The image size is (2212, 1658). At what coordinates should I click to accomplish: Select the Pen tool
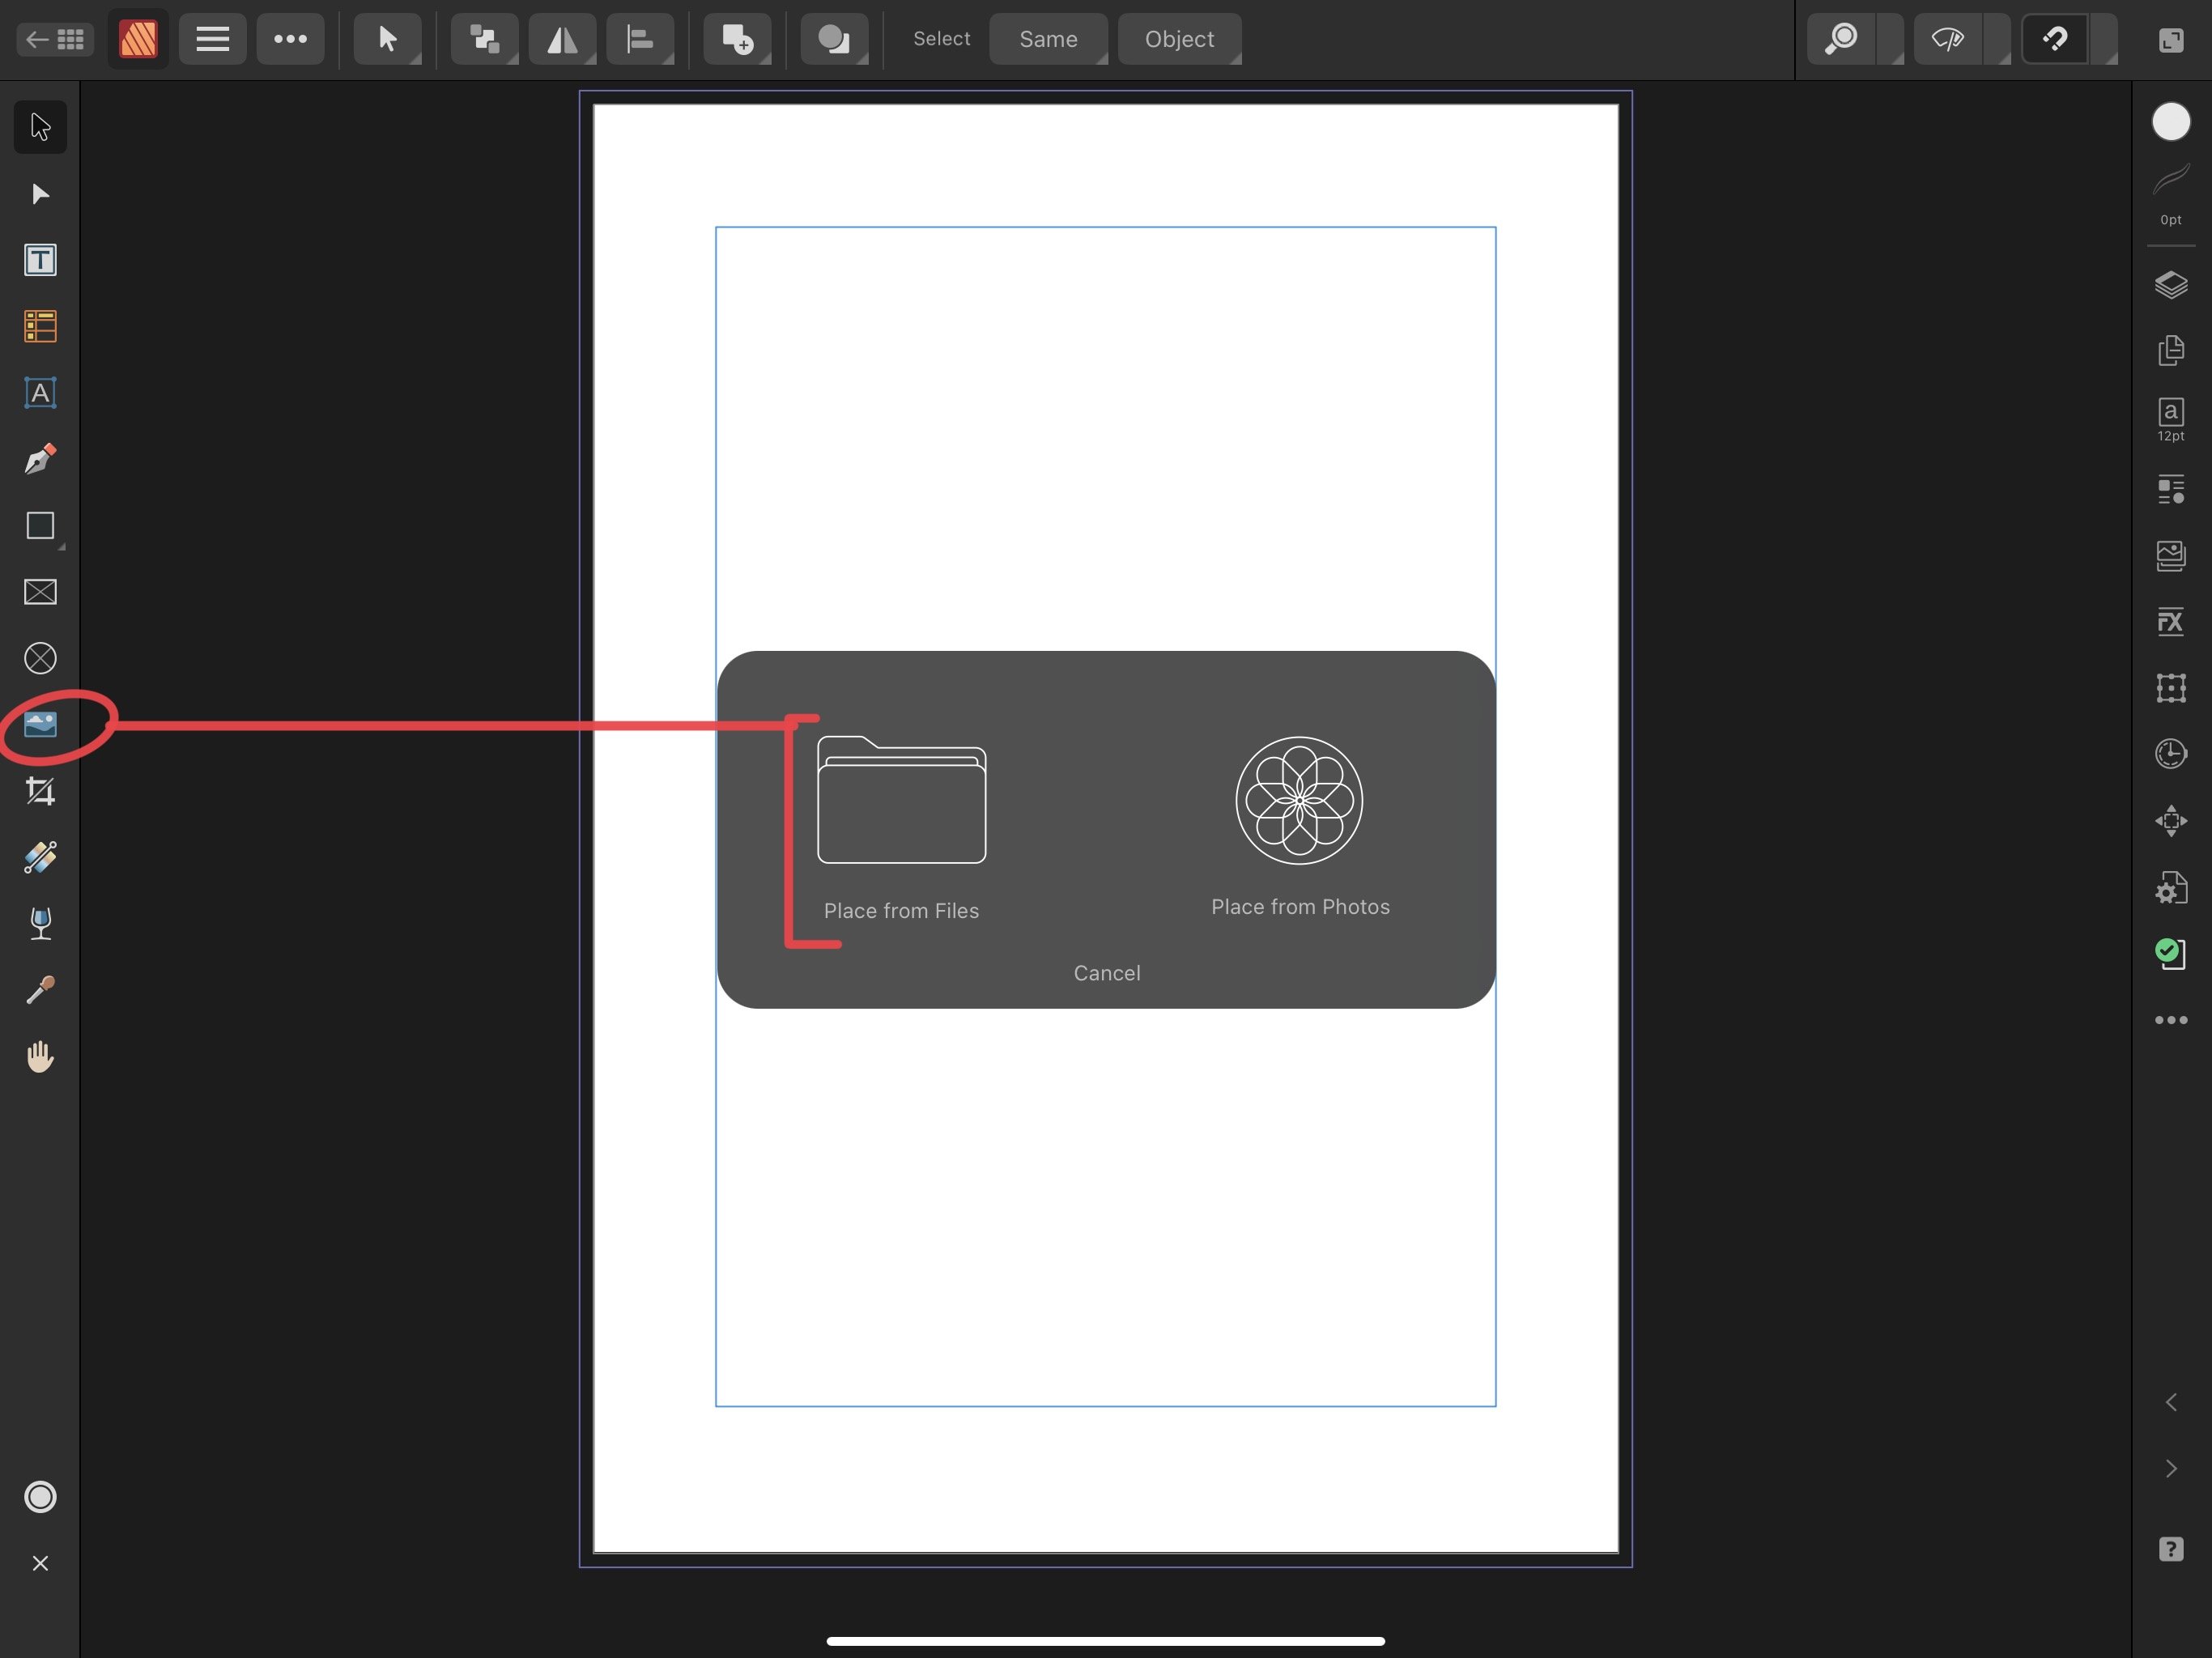click(x=40, y=459)
